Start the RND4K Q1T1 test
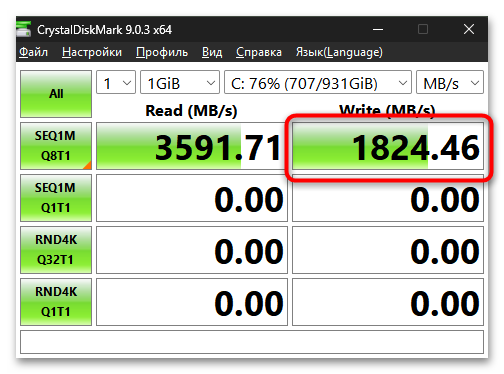This screenshot has height=374, width=504. tap(56, 302)
